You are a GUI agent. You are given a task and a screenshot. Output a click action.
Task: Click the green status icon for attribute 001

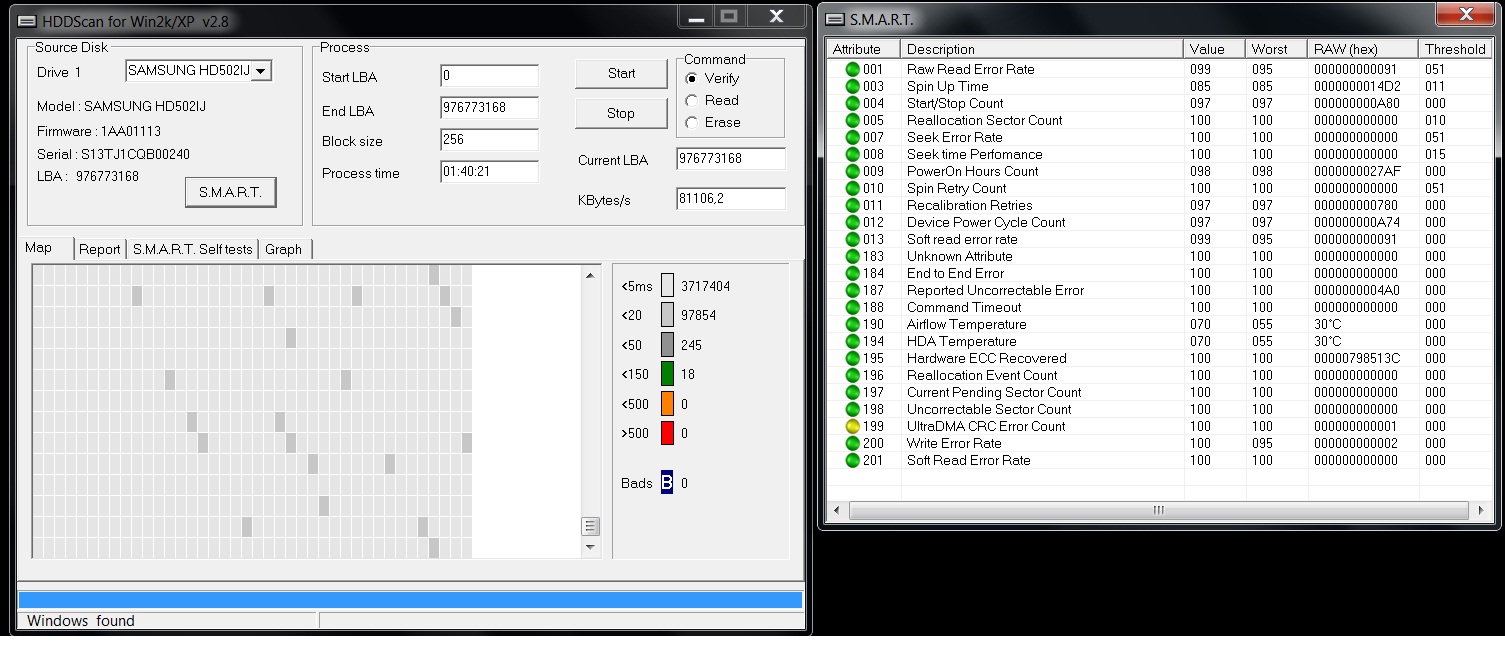tap(852, 69)
